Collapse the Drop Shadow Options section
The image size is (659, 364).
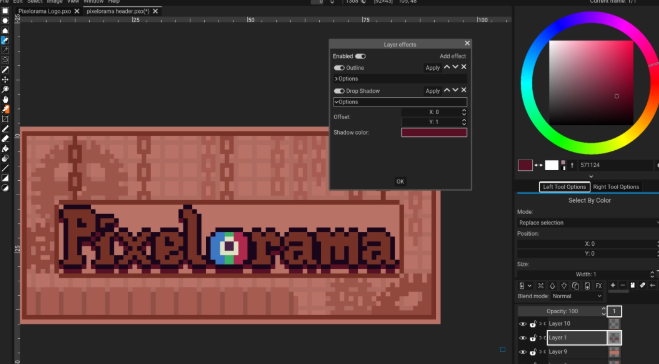pyautogui.click(x=400, y=102)
